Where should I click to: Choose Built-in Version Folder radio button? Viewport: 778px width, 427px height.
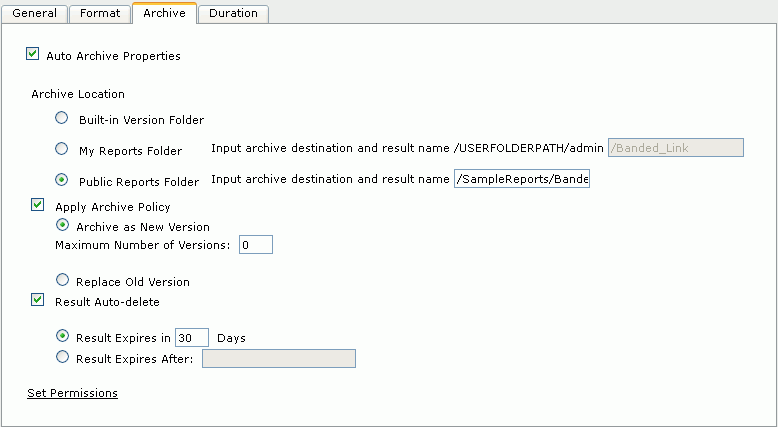click(62, 118)
